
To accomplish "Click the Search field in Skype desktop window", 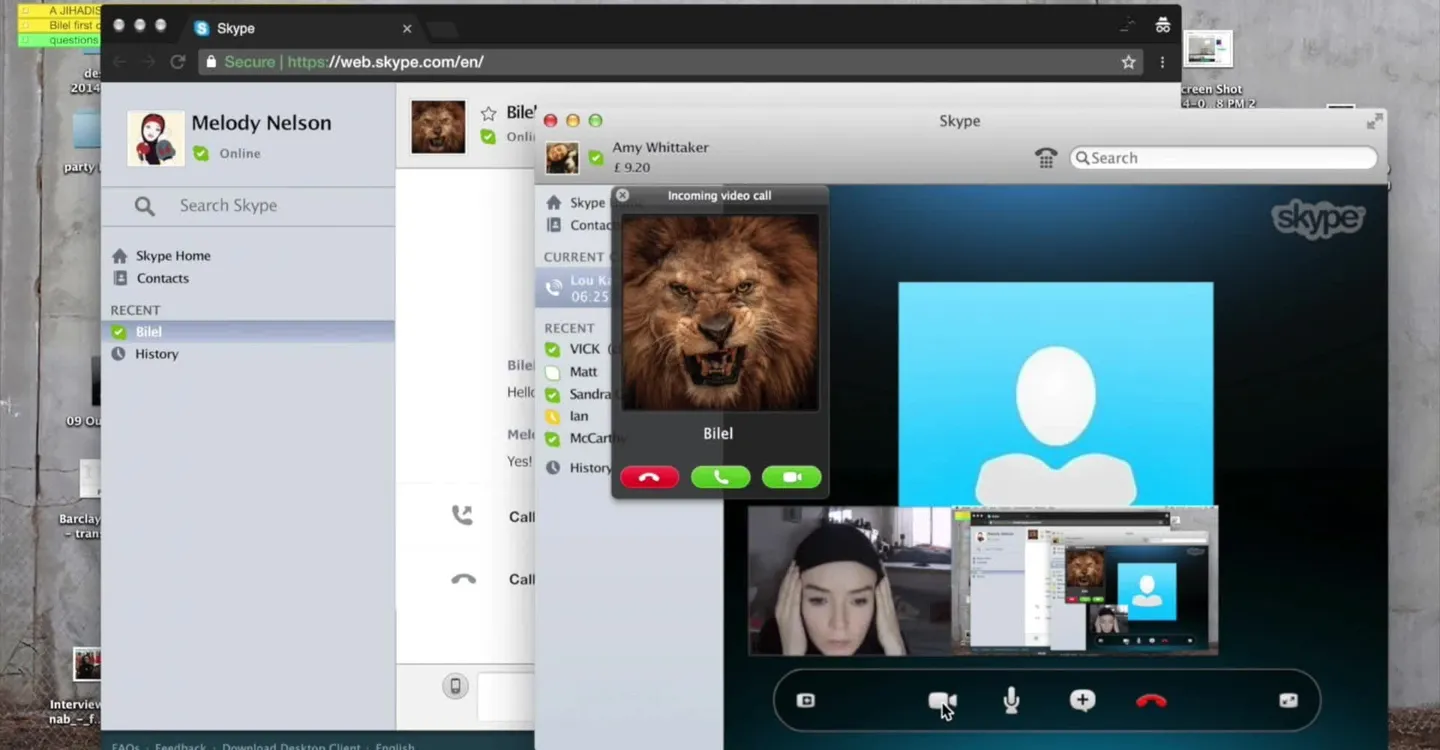I will 1223,158.
